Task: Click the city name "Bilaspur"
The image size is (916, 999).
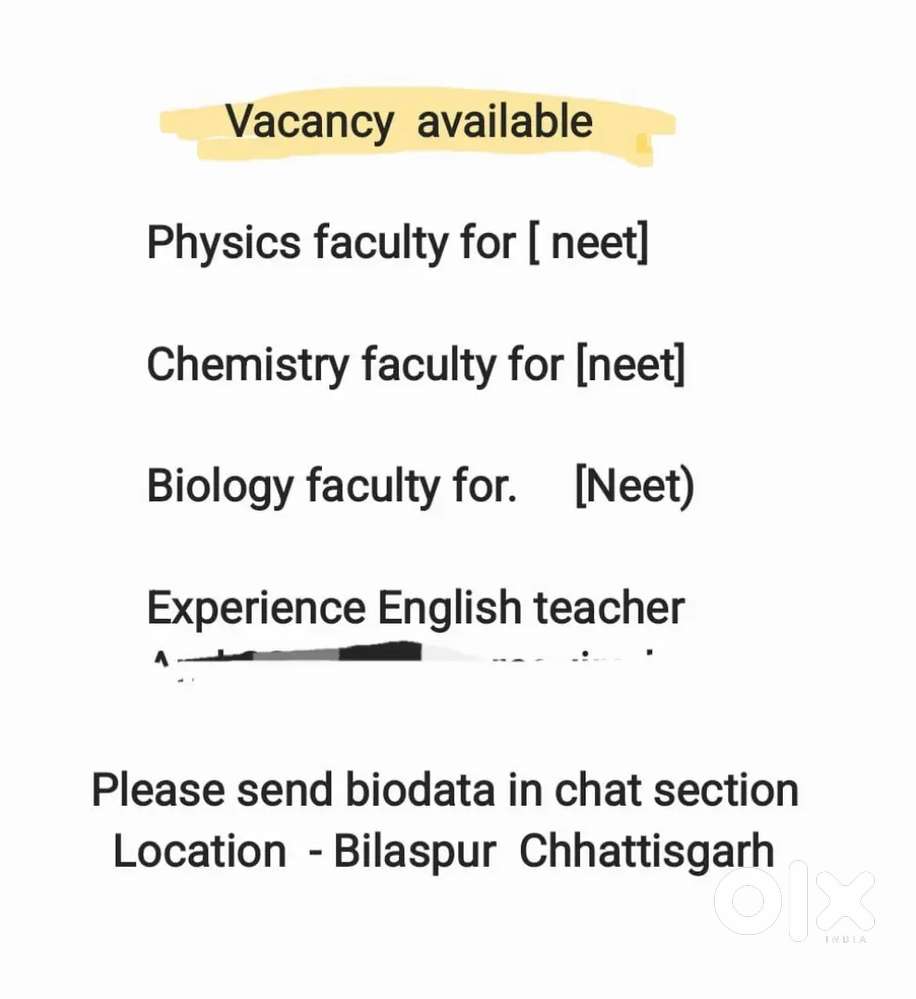Action: coord(415,851)
